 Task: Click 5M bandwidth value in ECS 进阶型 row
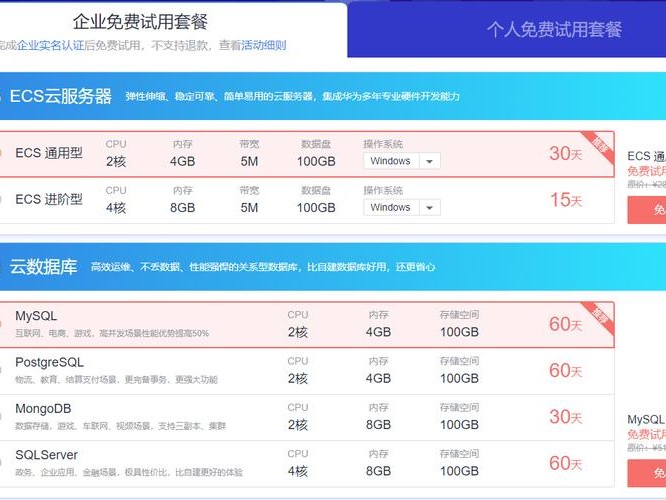pos(249,208)
